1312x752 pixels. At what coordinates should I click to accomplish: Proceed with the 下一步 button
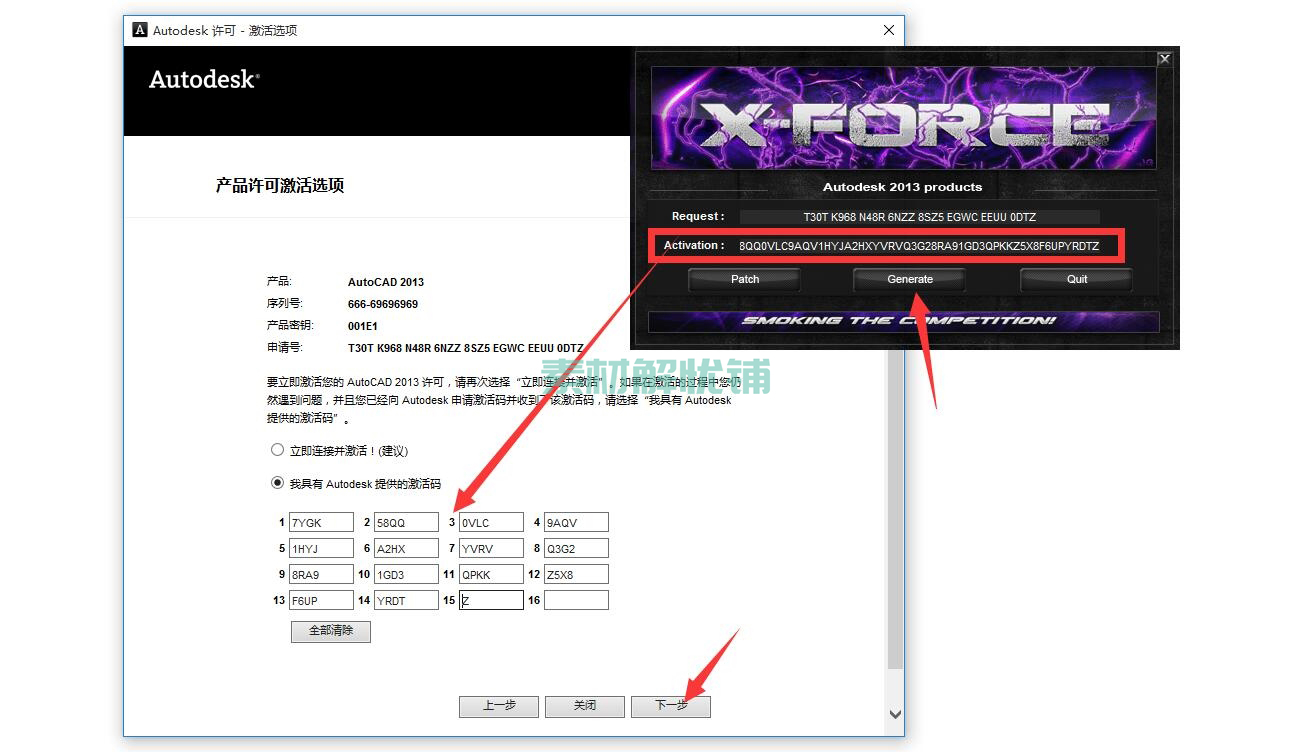(671, 706)
